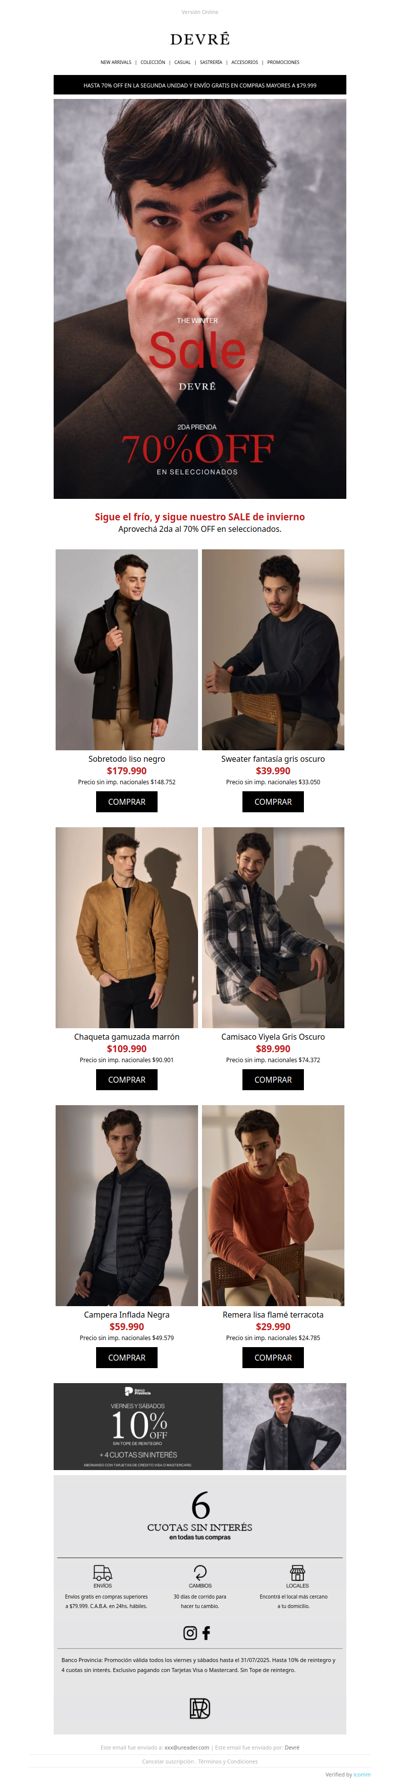This screenshot has height=1779, width=400.
Task: Click the Cambios exchange arrows icon
Action: point(200,1573)
